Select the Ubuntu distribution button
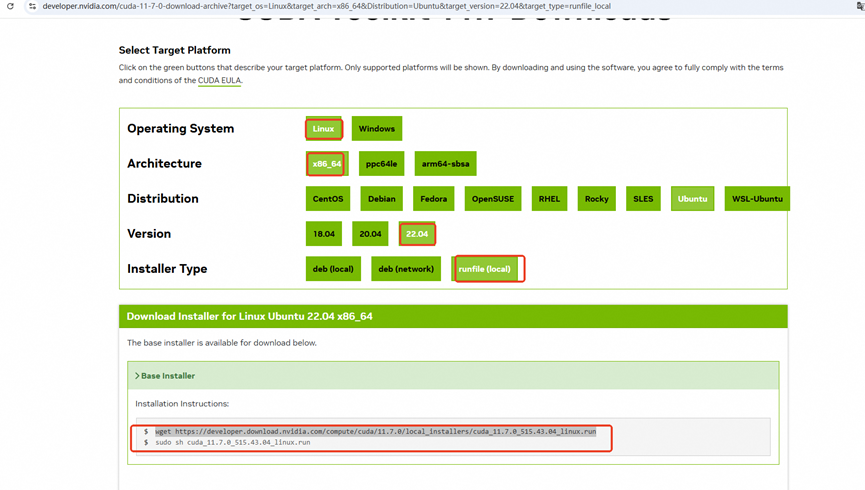This screenshot has height=490, width=865. [x=692, y=199]
